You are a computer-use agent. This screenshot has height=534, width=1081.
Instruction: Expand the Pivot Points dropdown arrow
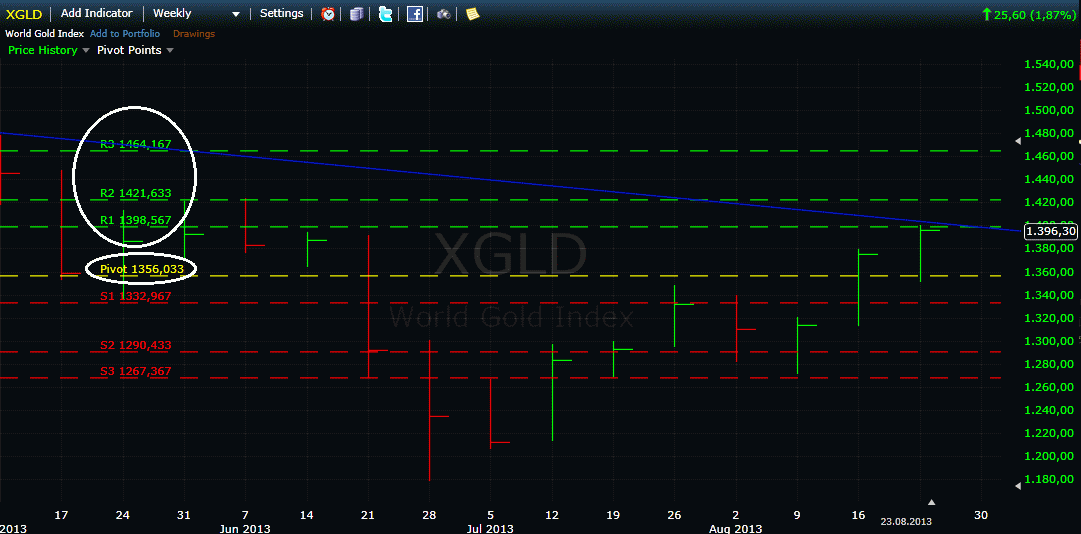pos(169,50)
